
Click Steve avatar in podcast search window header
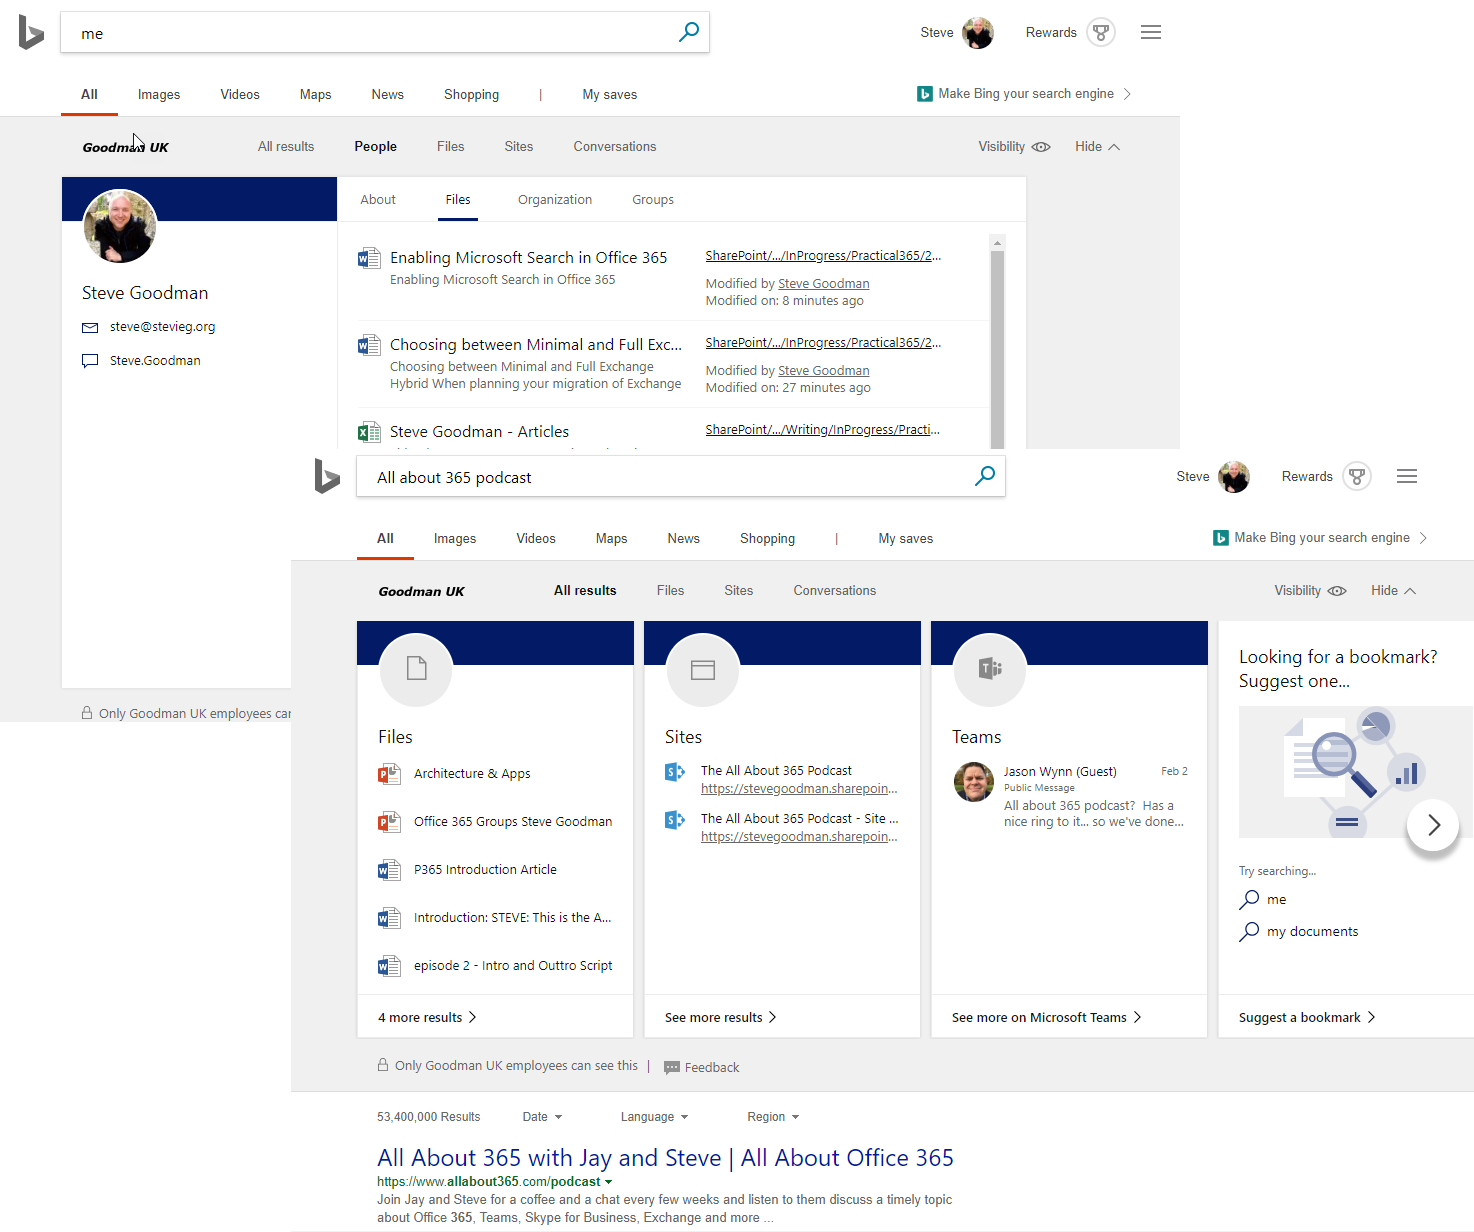click(x=1234, y=477)
